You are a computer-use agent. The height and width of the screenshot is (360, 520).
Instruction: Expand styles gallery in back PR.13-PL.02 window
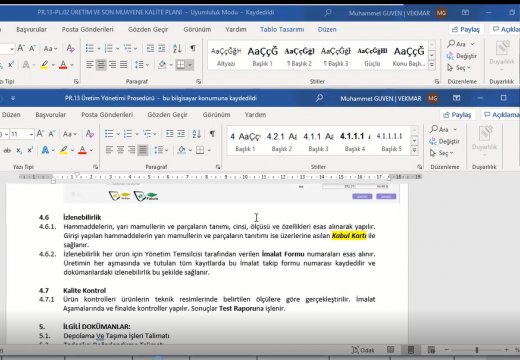(432, 65)
